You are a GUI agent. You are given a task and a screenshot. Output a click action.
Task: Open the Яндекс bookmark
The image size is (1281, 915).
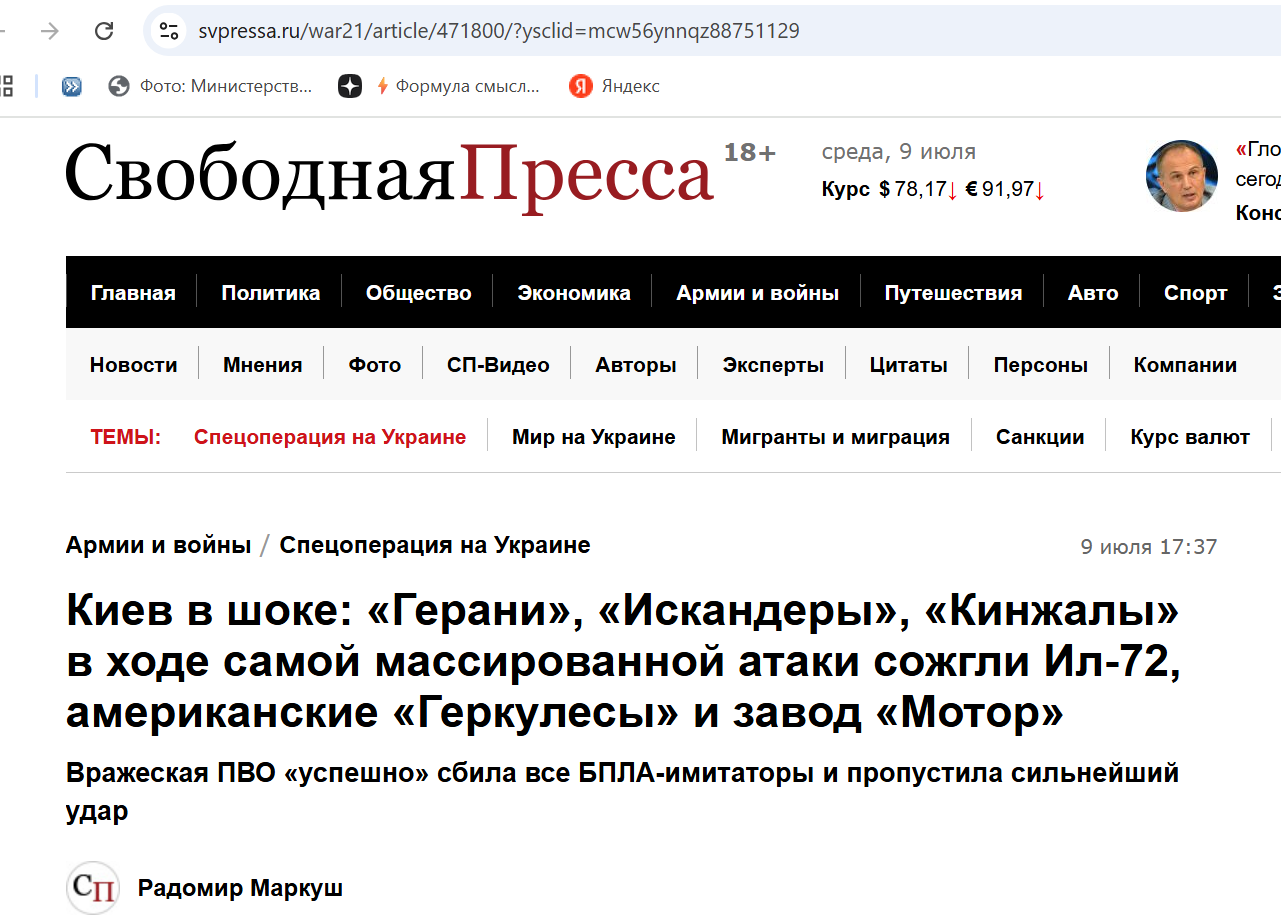point(614,86)
